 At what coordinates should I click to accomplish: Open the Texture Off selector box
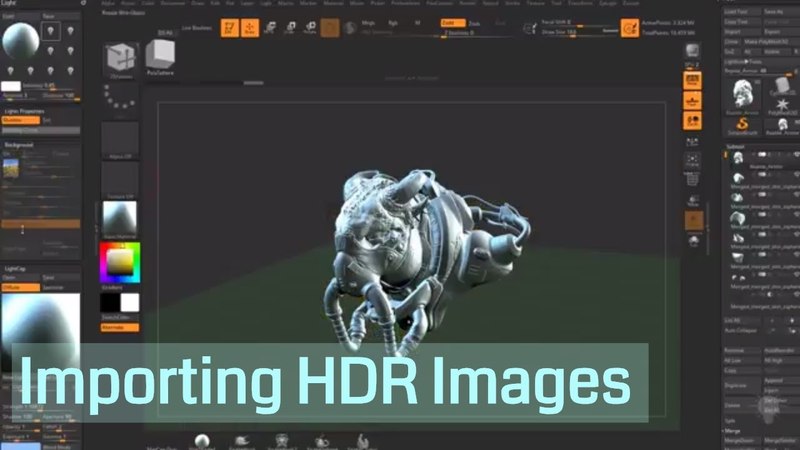pos(120,180)
